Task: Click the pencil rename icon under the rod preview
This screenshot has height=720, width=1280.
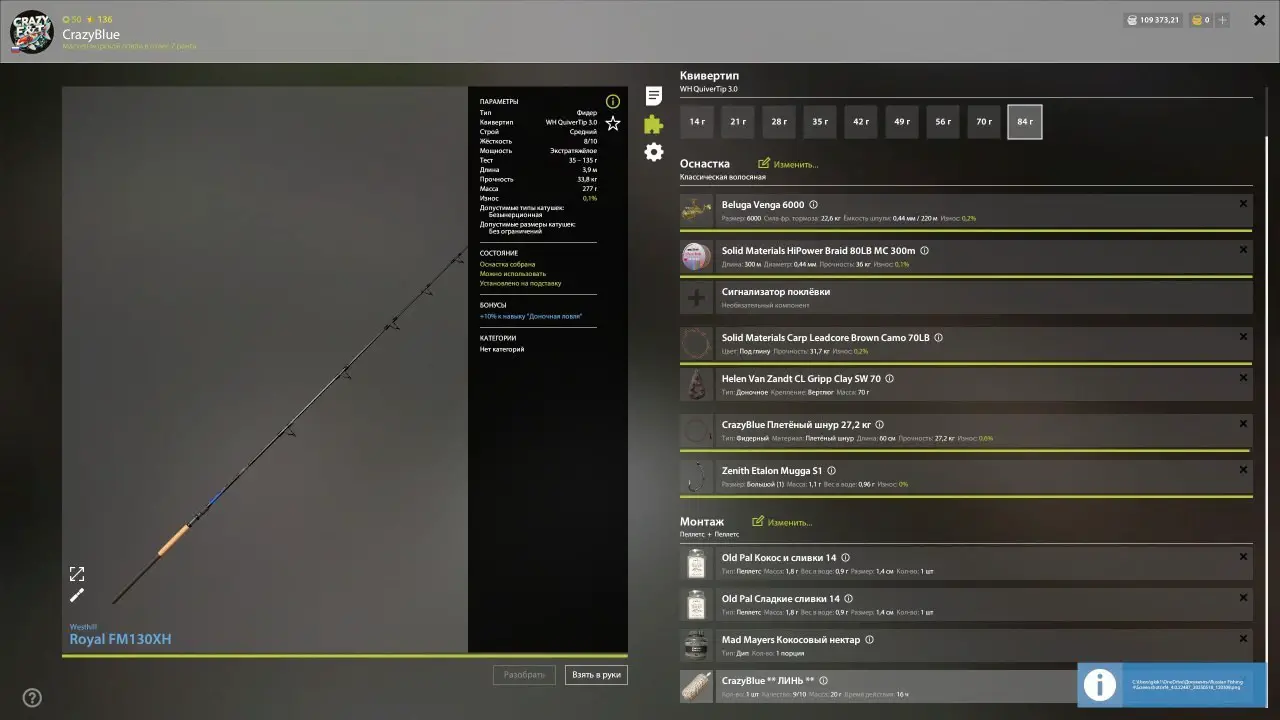Action: [77, 595]
